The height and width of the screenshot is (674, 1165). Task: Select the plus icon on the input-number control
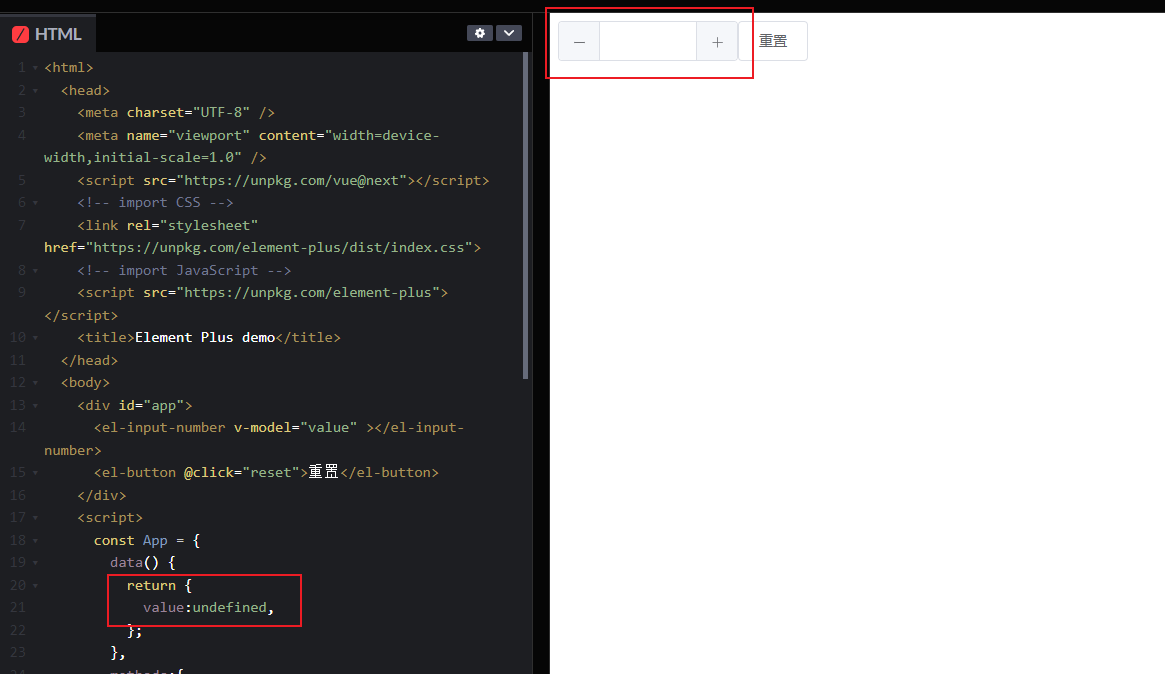[719, 41]
